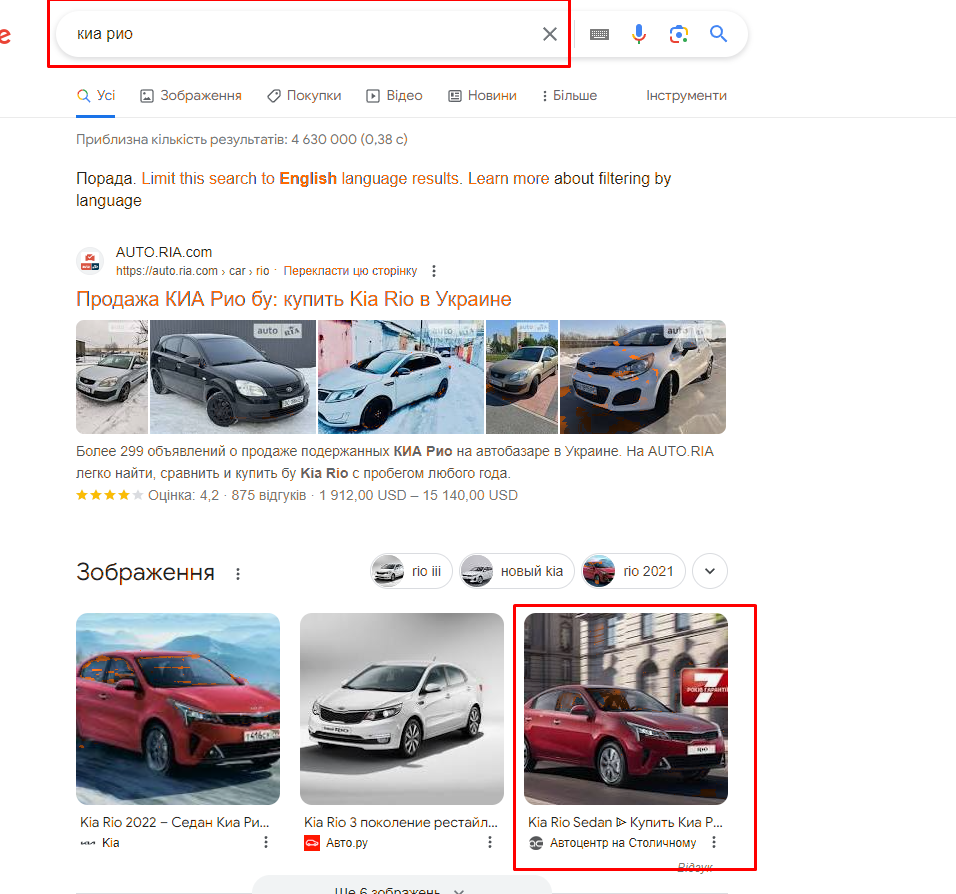Open the on-screen keyboard icon
Viewport: 956px width, 894px height.
coord(599,34)
